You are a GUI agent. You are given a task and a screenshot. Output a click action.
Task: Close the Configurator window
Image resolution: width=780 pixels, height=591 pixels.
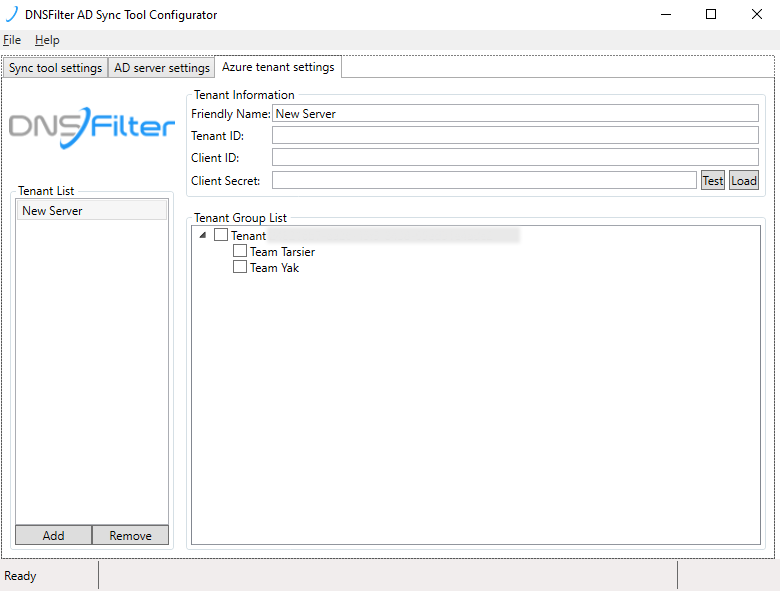[x=757, y=14]
